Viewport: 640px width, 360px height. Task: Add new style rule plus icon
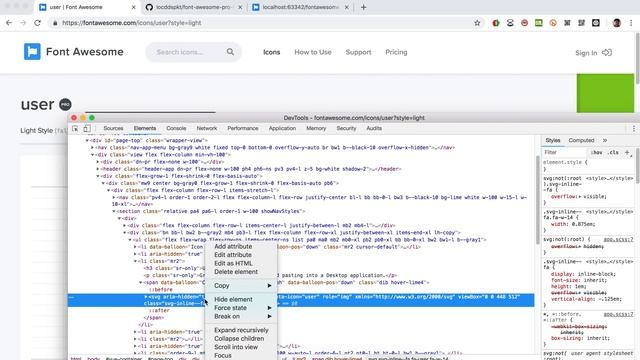(627, 152)
